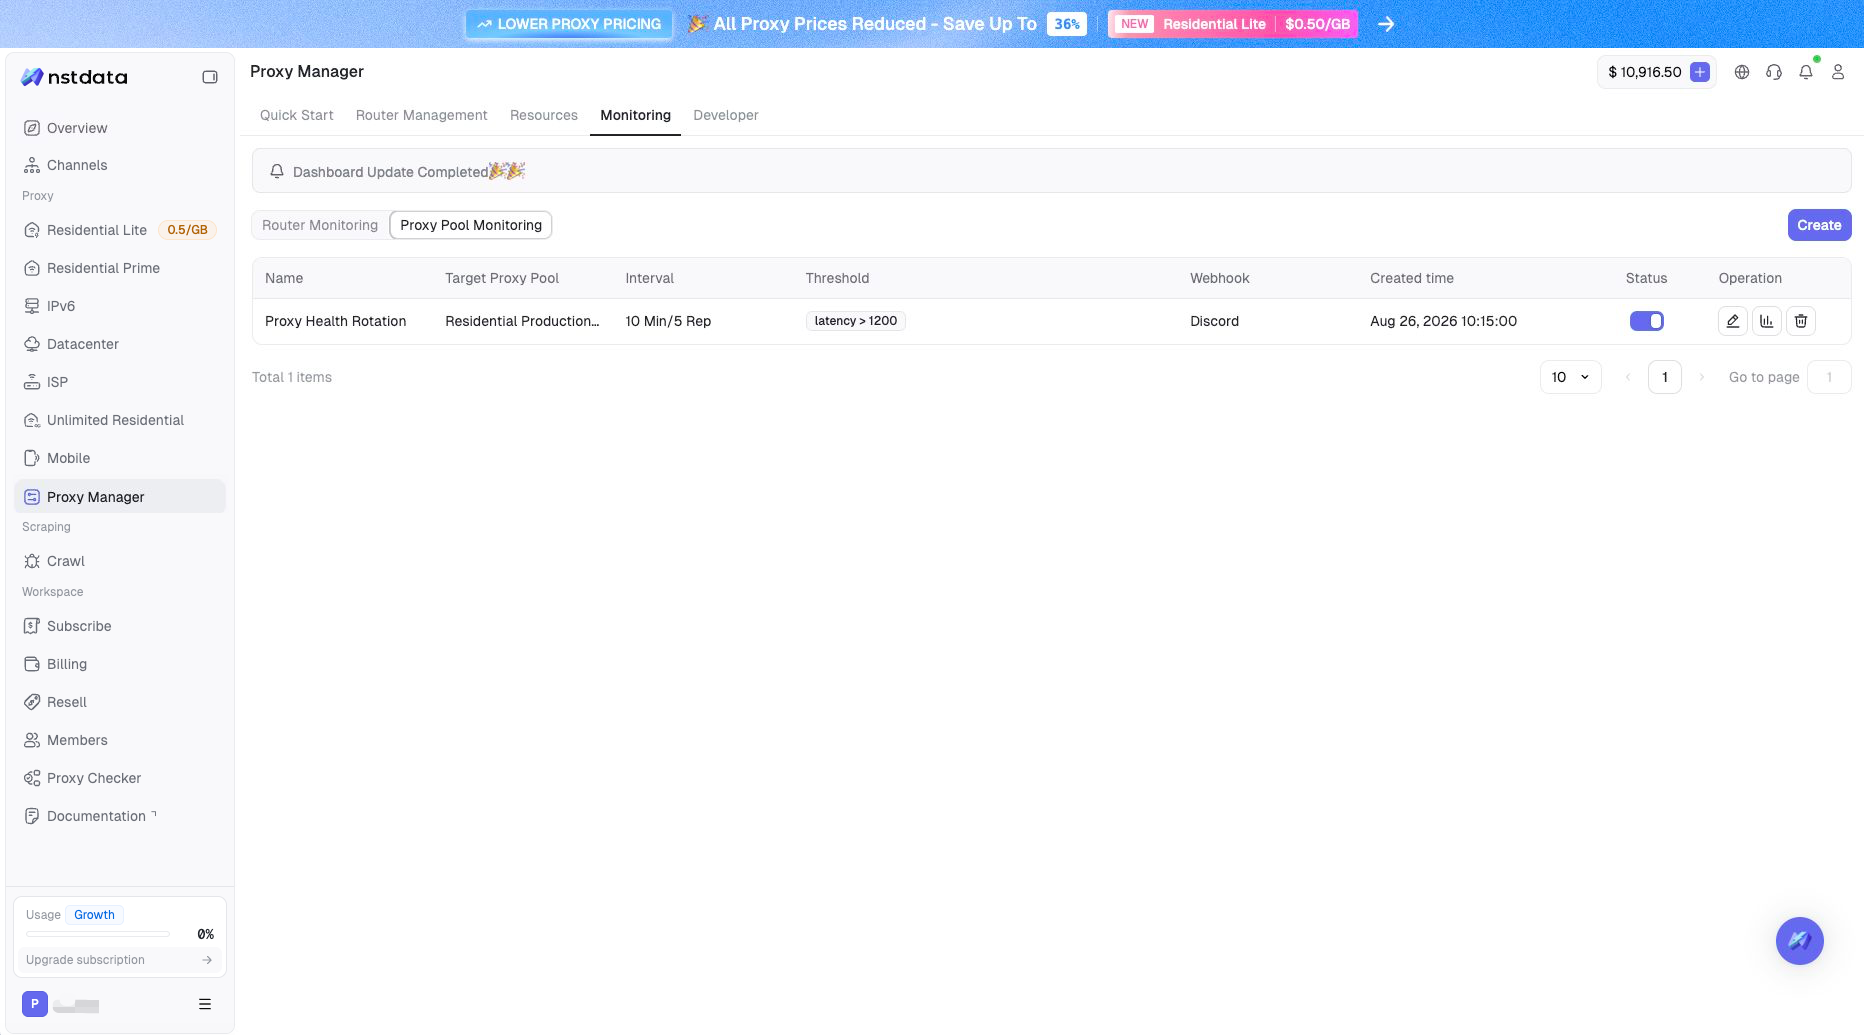Open Crawl in sidebar

point(120,561)
